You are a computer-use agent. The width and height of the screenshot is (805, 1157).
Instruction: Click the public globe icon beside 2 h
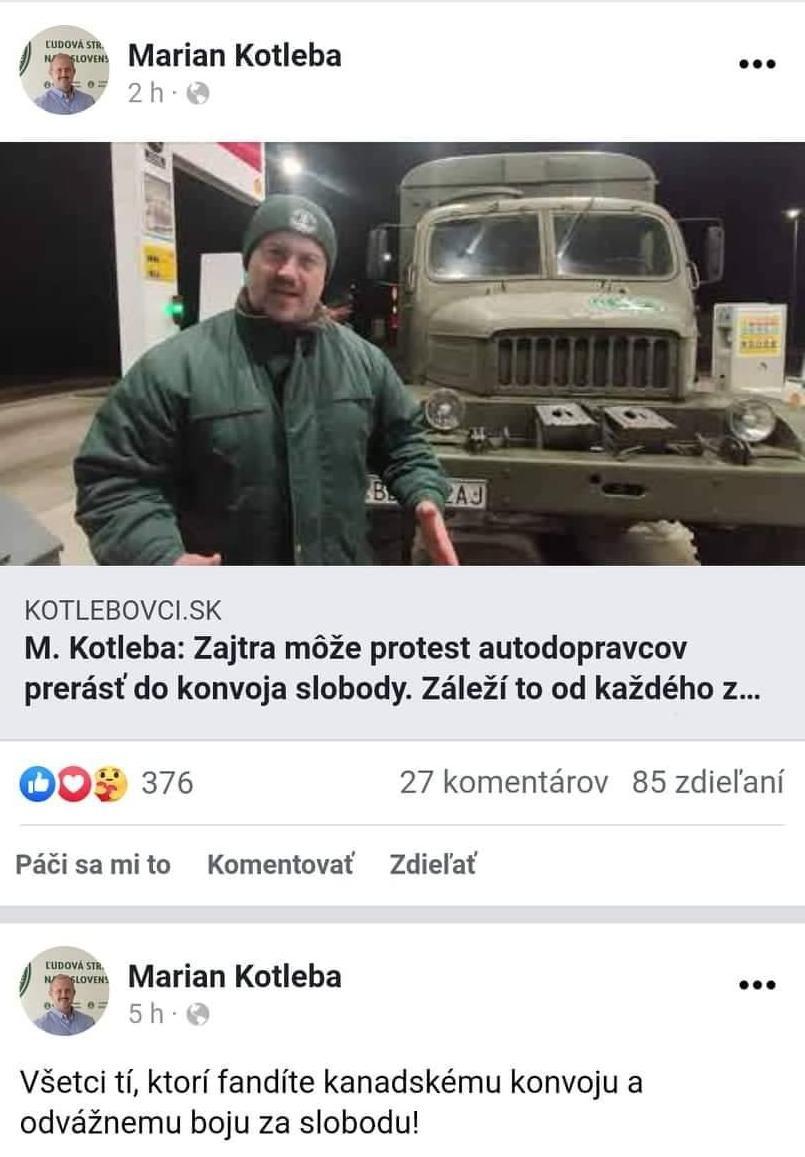[x=198, y=94]
